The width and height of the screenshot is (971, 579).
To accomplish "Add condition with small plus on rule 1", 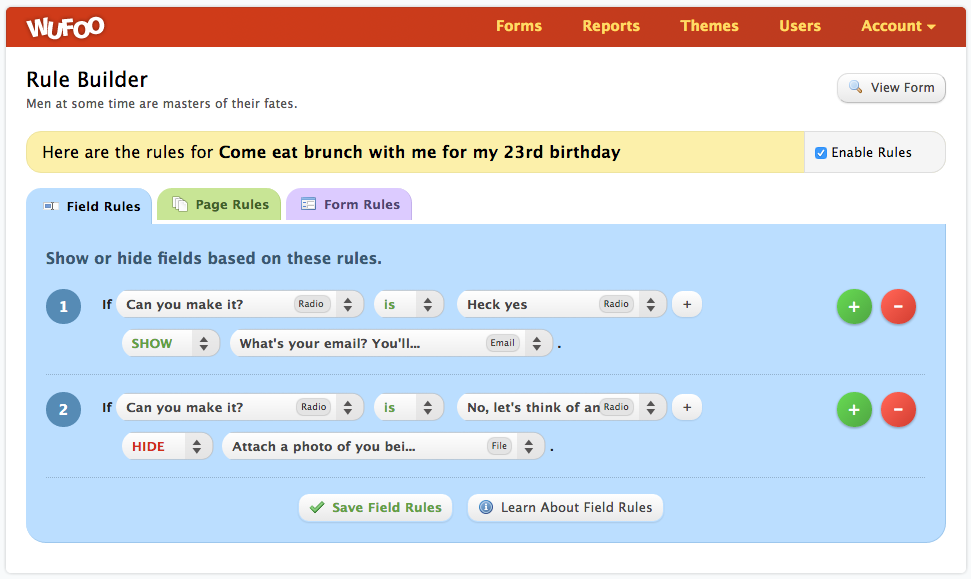I will tap(687, 304).
